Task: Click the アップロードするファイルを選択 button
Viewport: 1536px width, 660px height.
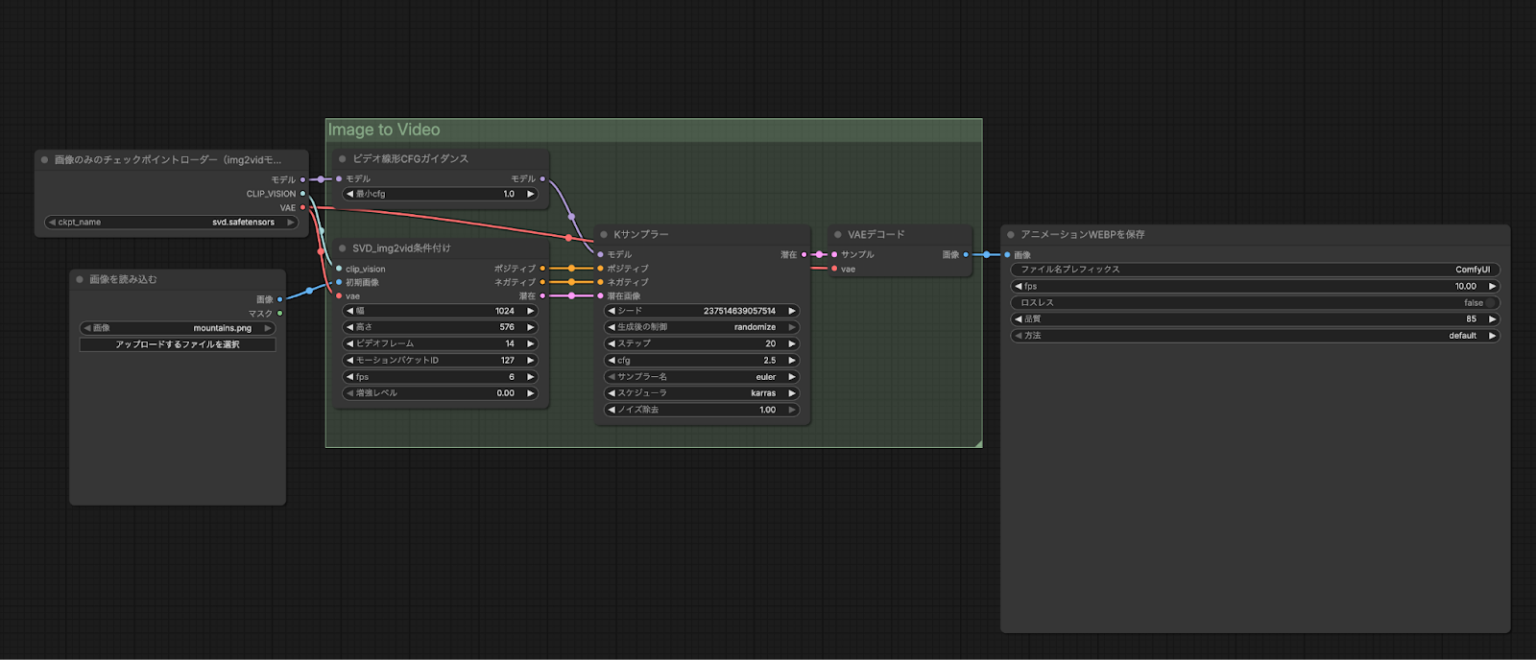Action: pyautogui.click(x=177, y=344)
